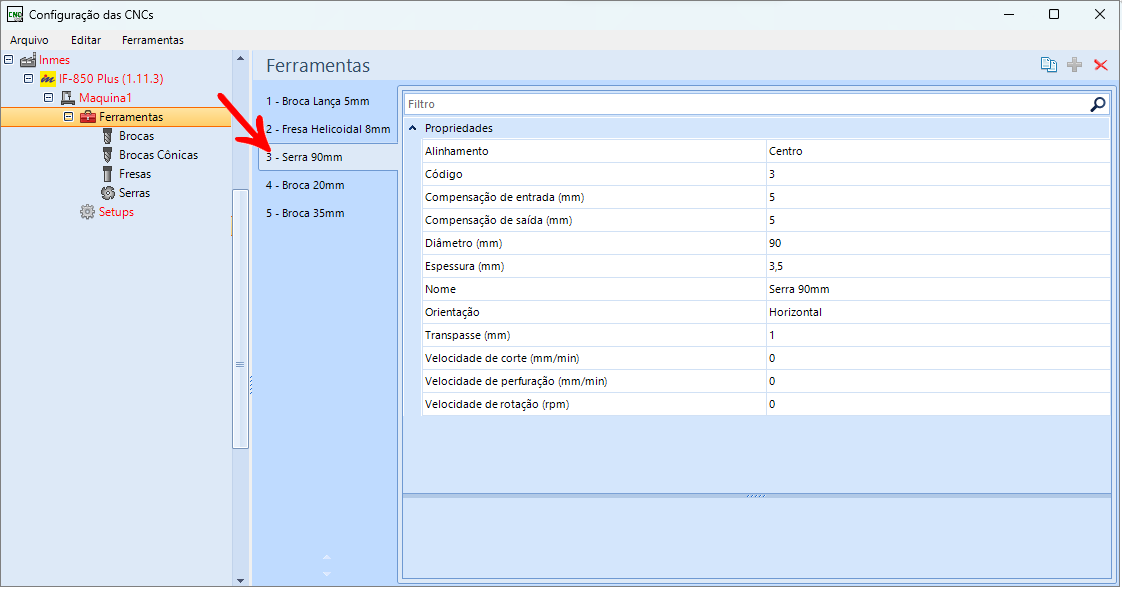Click the Maquina1 machine icon
The height and width of the screenshot is (595, 1127).
(x=68, y=98)
